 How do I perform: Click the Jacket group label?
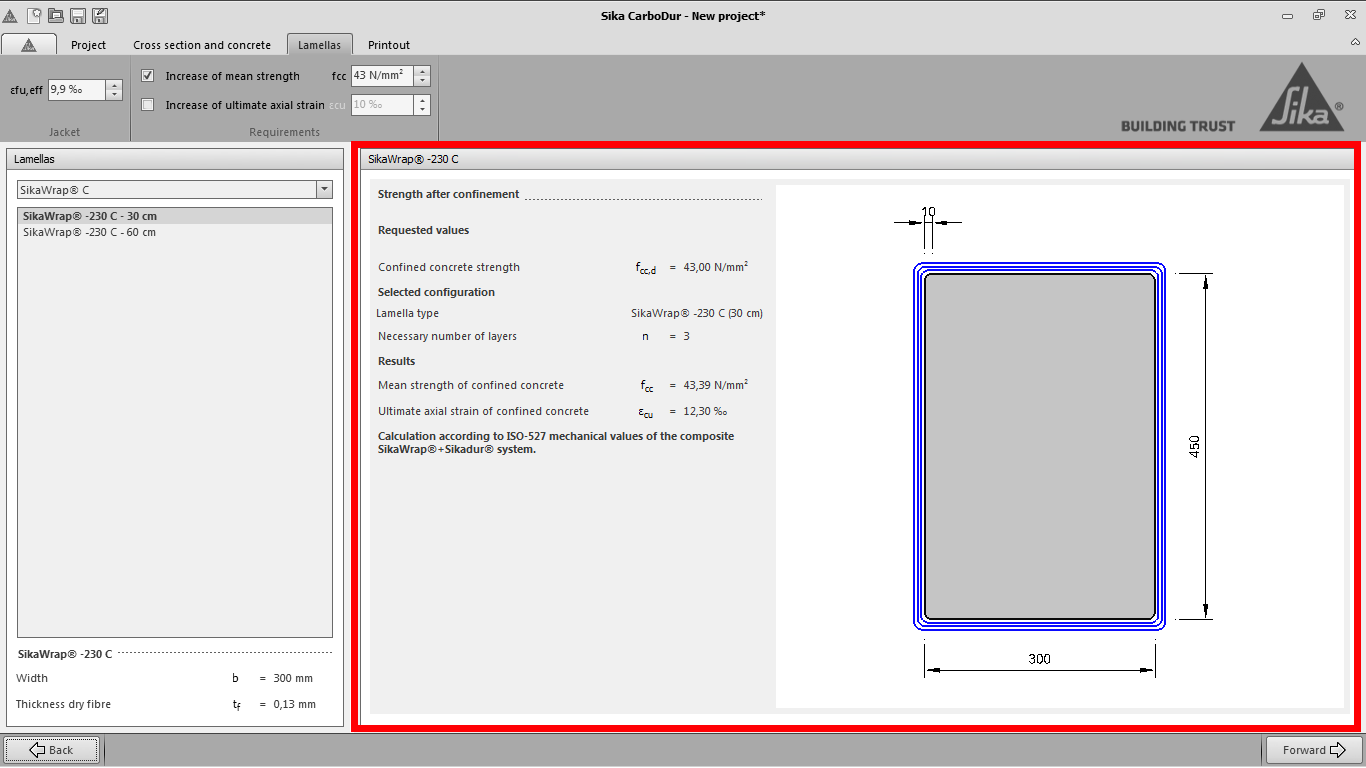tap(64, 132)
